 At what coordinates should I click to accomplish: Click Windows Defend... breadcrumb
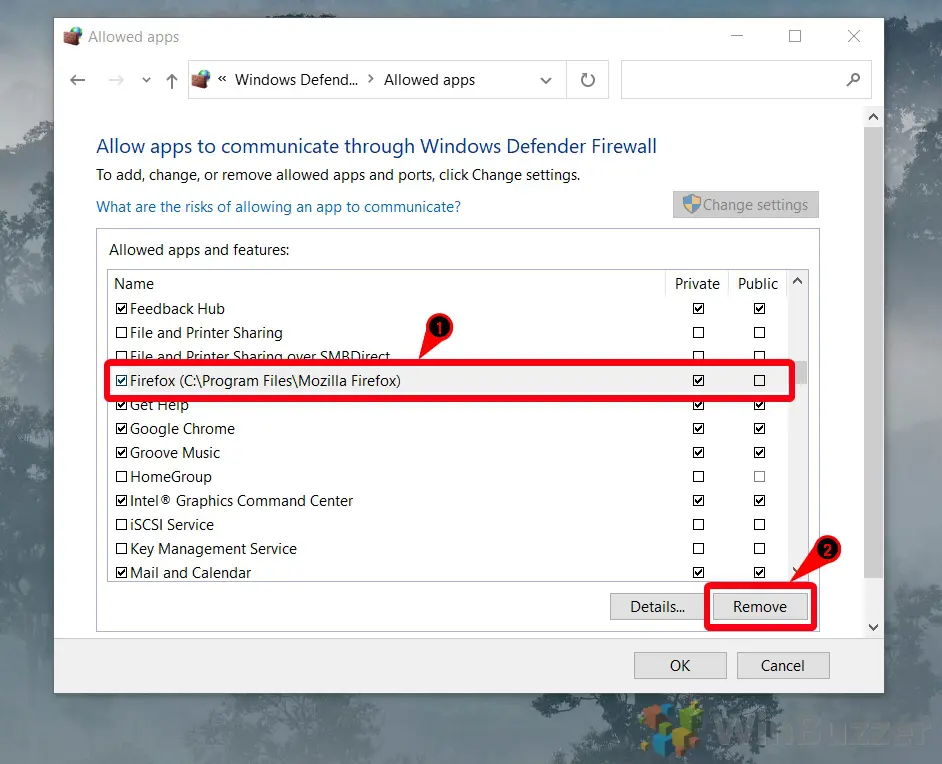click(x=296, y=80)
